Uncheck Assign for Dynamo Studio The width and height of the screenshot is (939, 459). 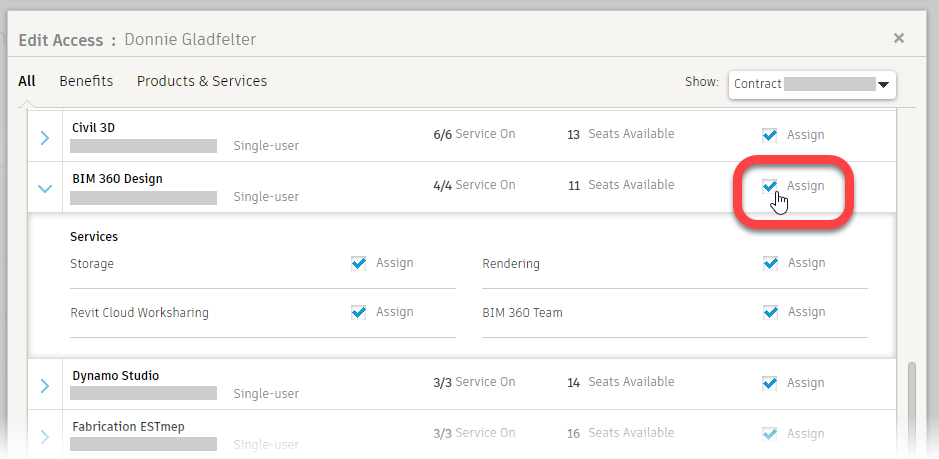770,383
